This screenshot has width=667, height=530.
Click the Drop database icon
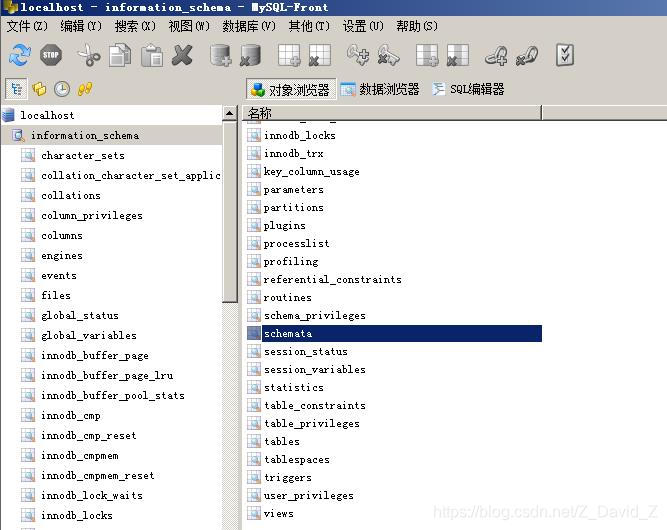click(x=251, y=55)
